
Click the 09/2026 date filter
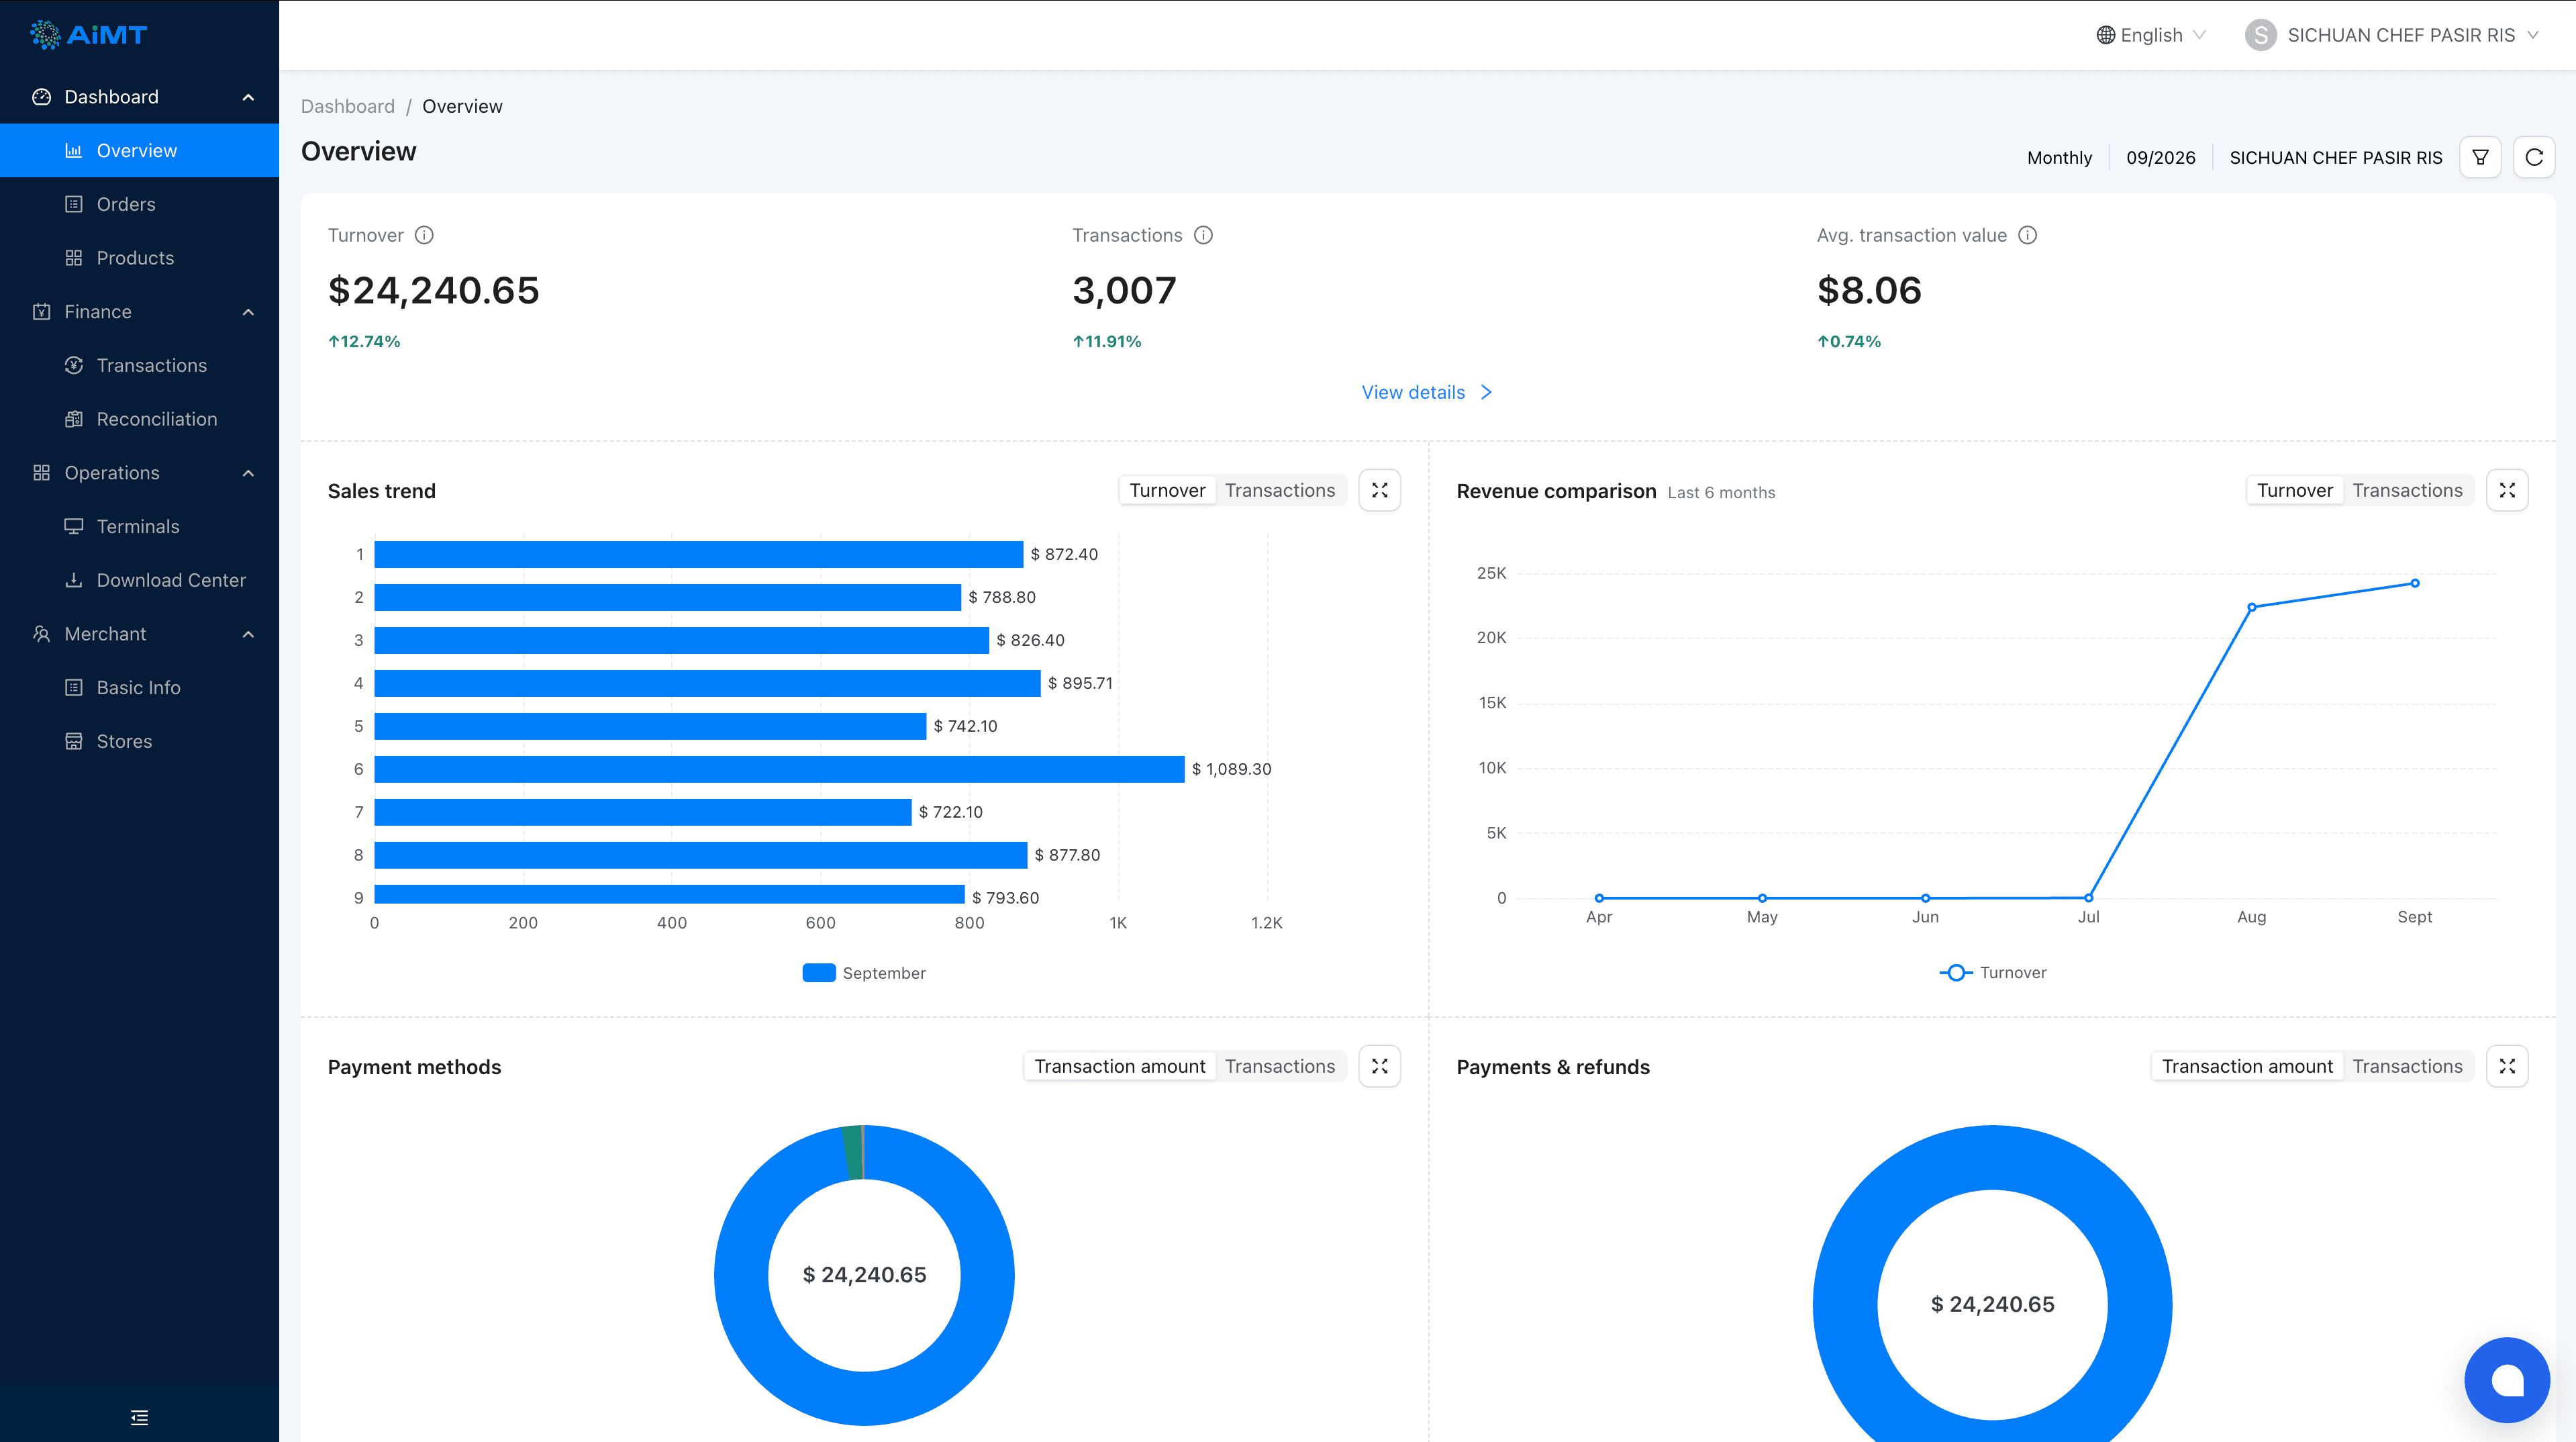(2160, 158)
